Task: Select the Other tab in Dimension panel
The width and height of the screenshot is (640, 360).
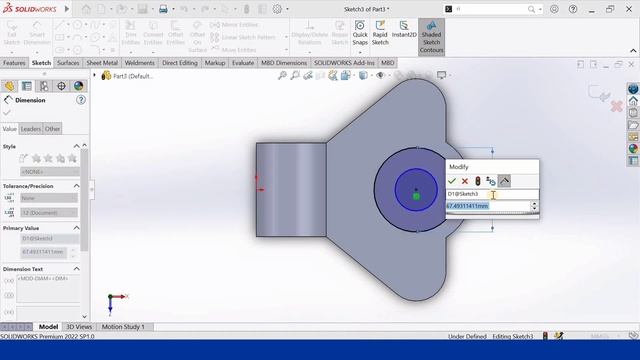Action: click(52, 129)
